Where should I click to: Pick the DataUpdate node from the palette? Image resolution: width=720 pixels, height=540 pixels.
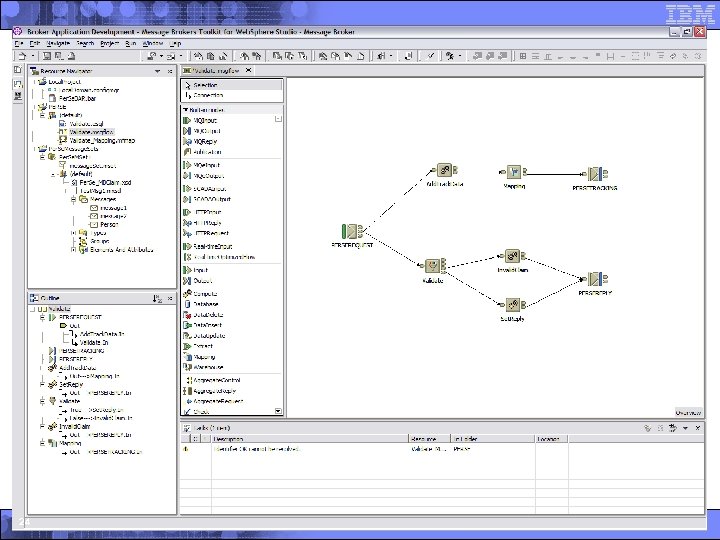204,336
